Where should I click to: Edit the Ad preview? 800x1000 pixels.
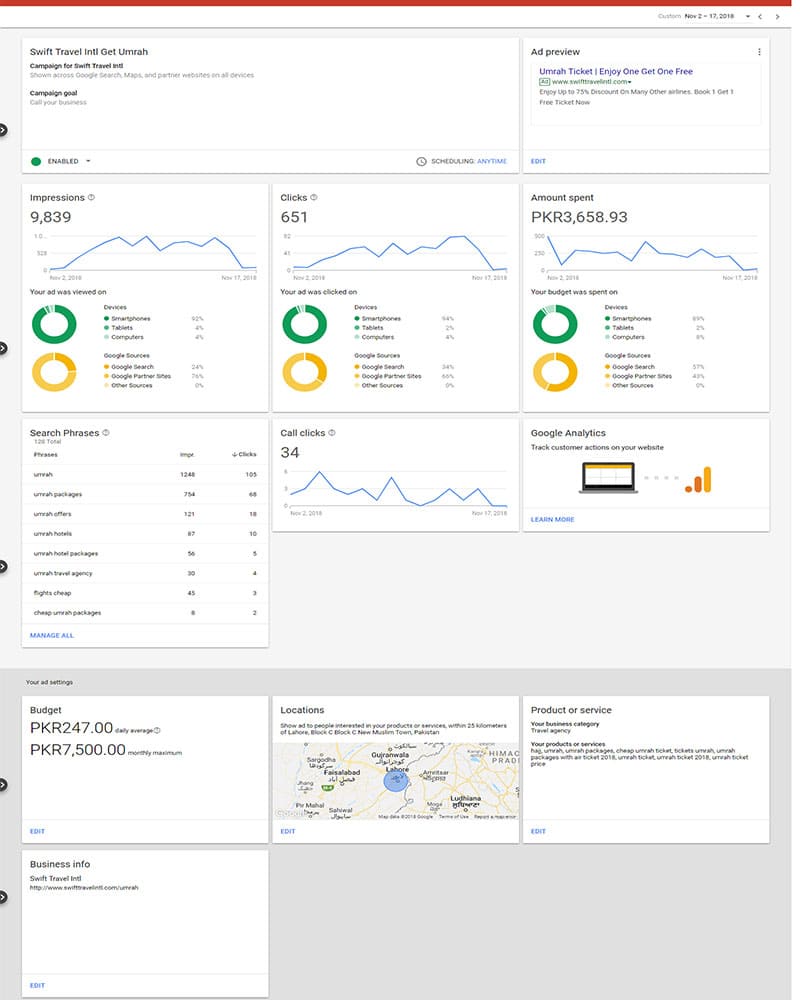pos(538,161)
